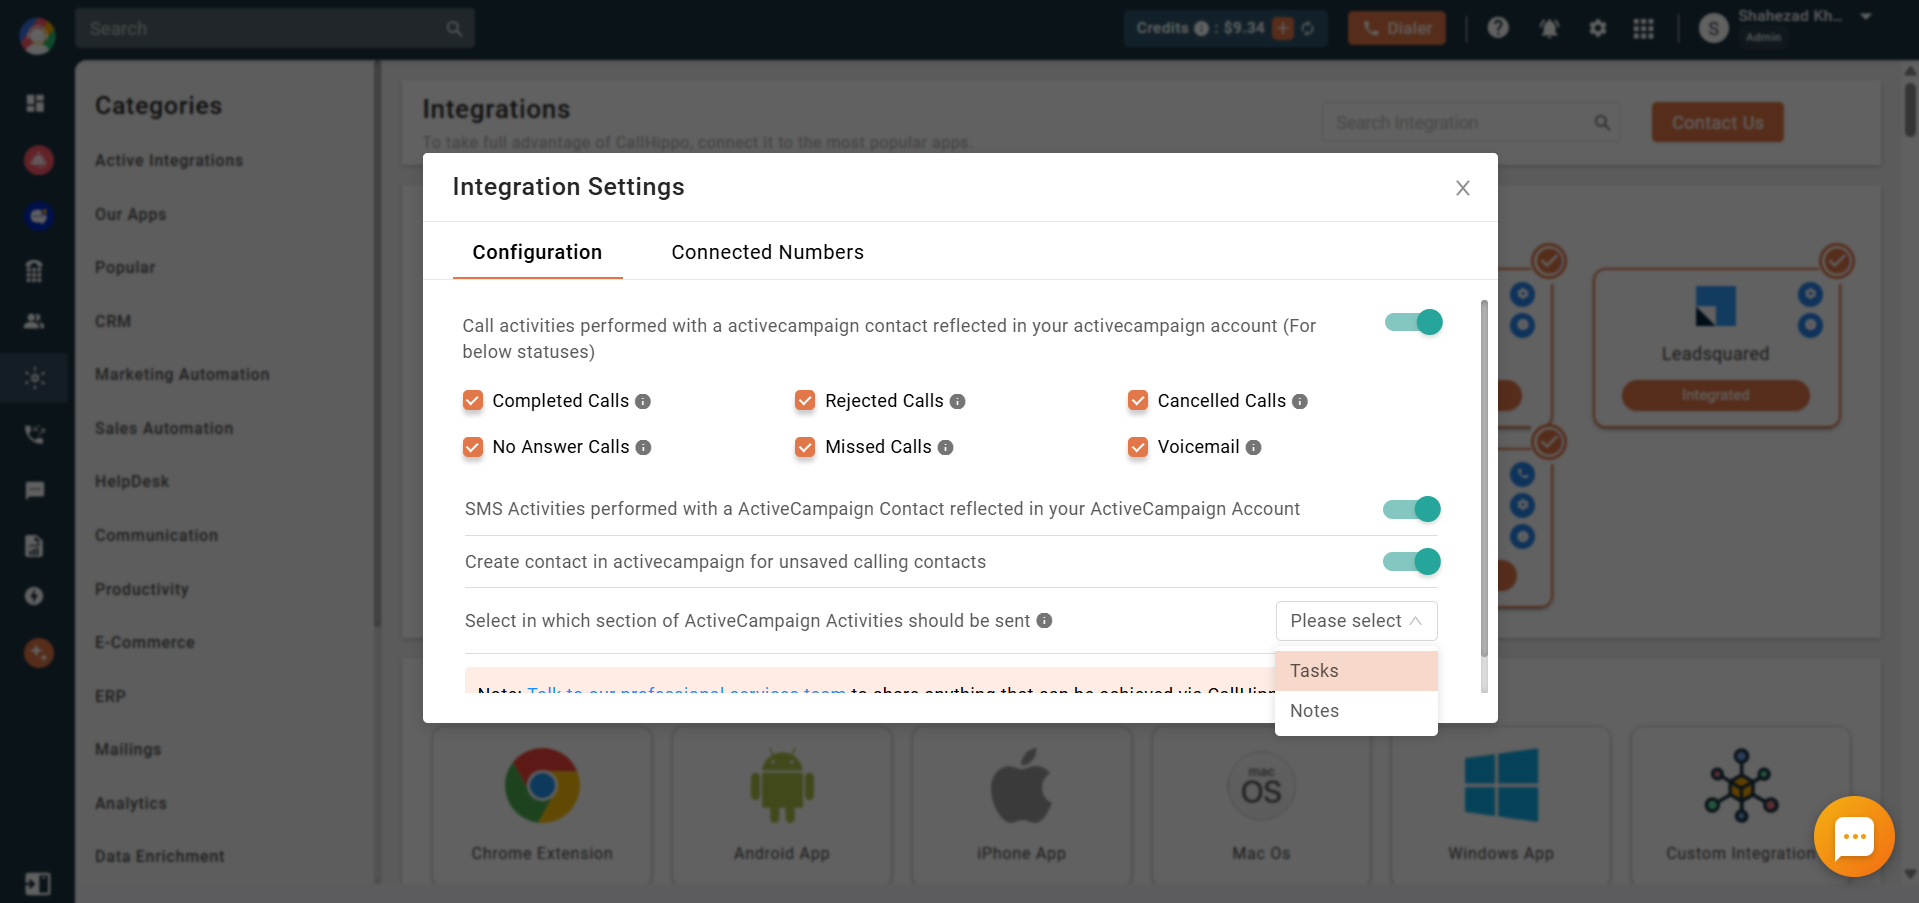Open the help question mark icon
The image size is (1919, 903).
click(1497, 28)
